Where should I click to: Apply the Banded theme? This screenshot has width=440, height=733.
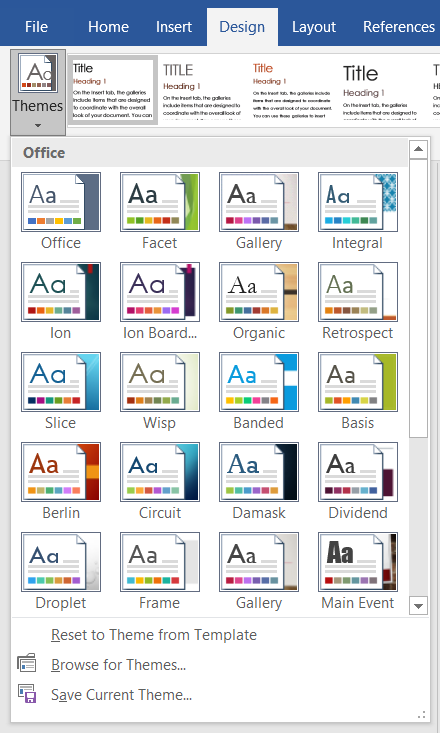click(x=259, y=382)
